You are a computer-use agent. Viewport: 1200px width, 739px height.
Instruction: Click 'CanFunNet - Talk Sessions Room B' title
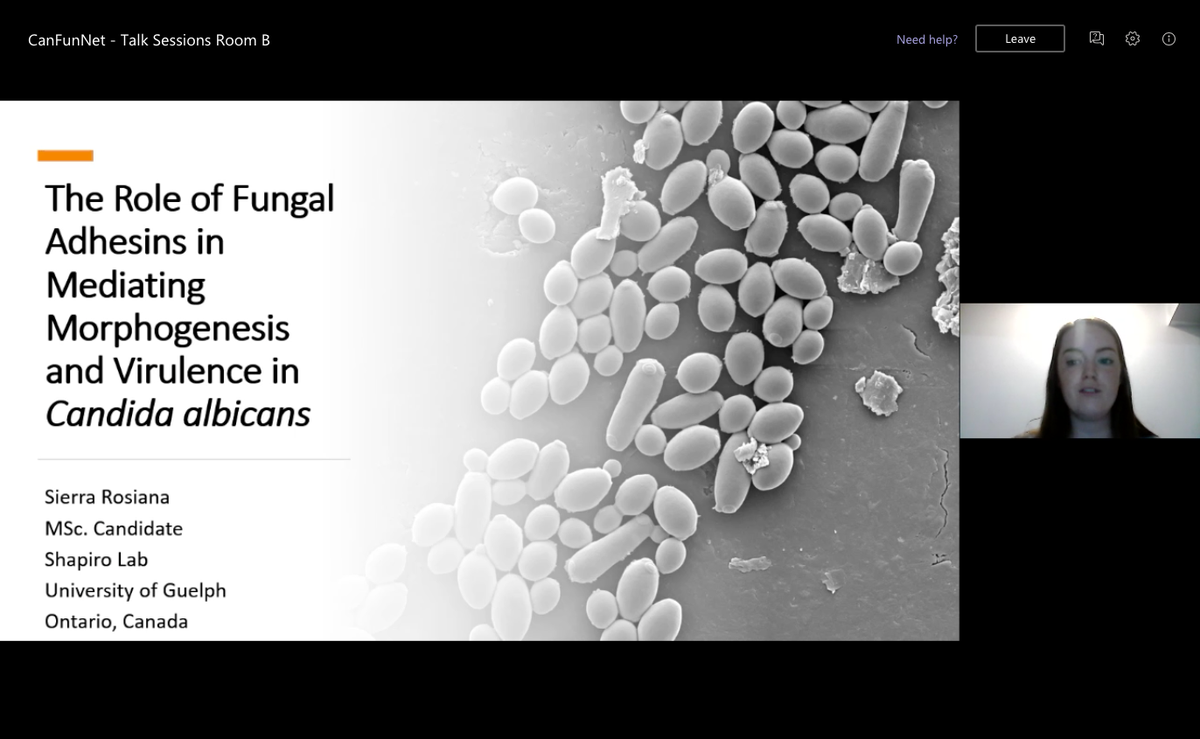pos(149,40)
